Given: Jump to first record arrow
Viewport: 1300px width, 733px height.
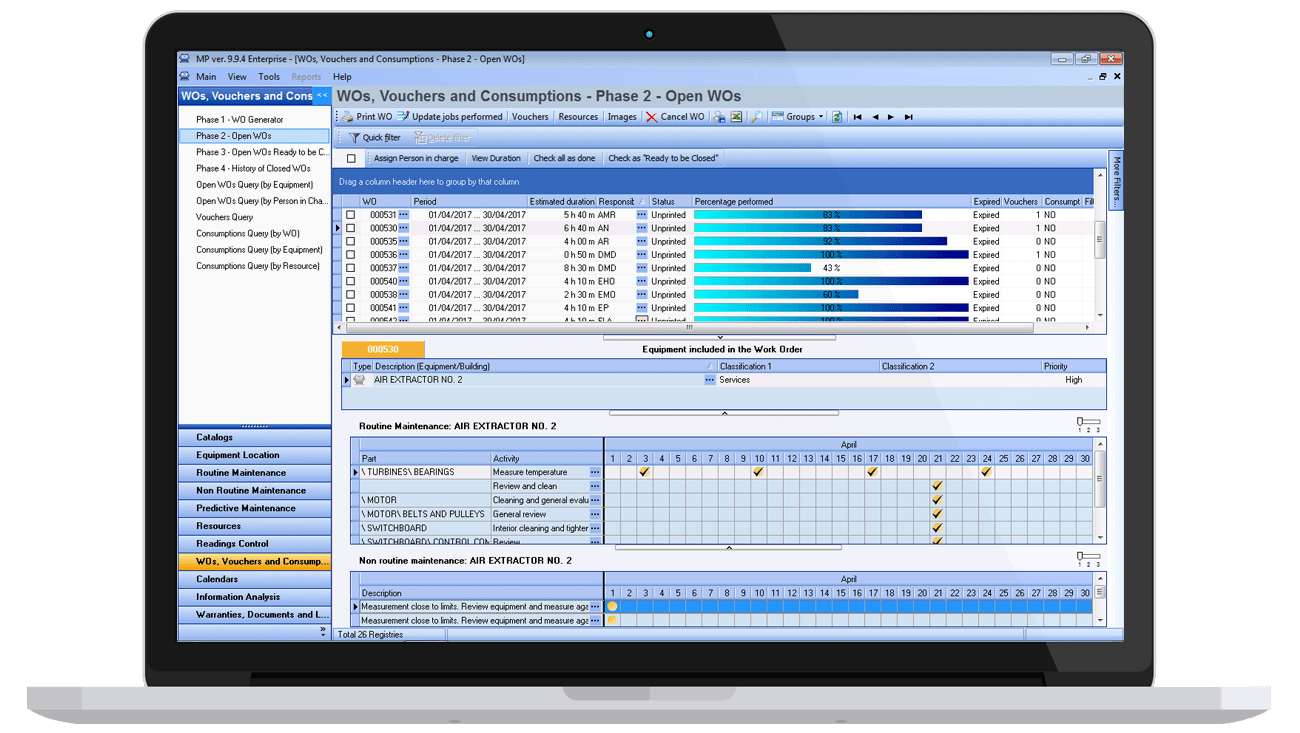Looking at the screenshot, I should click(857, 117).
